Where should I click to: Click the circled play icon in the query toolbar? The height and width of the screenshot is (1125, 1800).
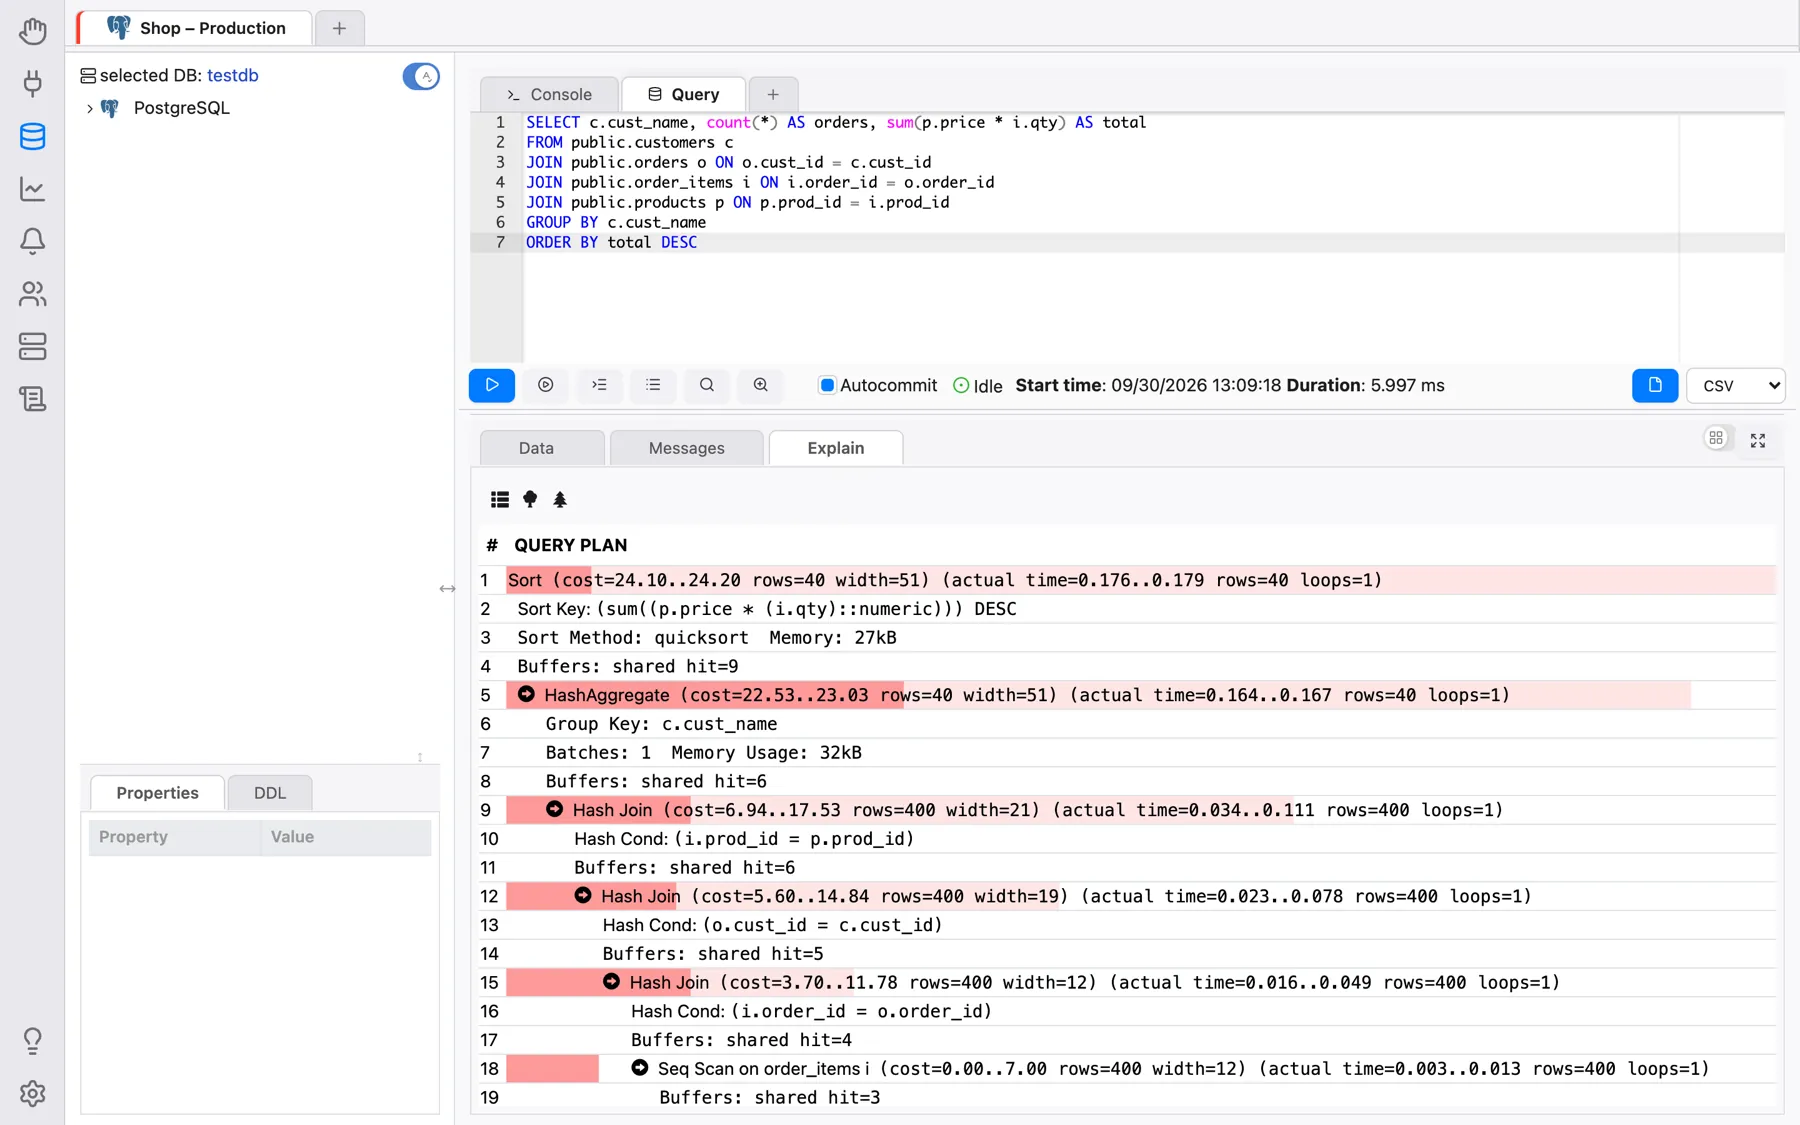(x=546, y=385)
